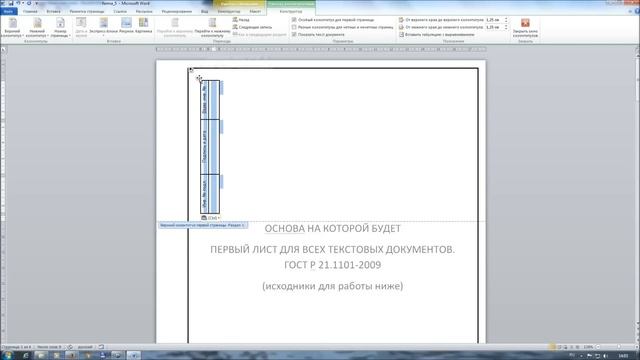The width and height of the screenshot is (640, 360).
Task: Open the Windows Start menu
Action: click(x=7, y=356)
